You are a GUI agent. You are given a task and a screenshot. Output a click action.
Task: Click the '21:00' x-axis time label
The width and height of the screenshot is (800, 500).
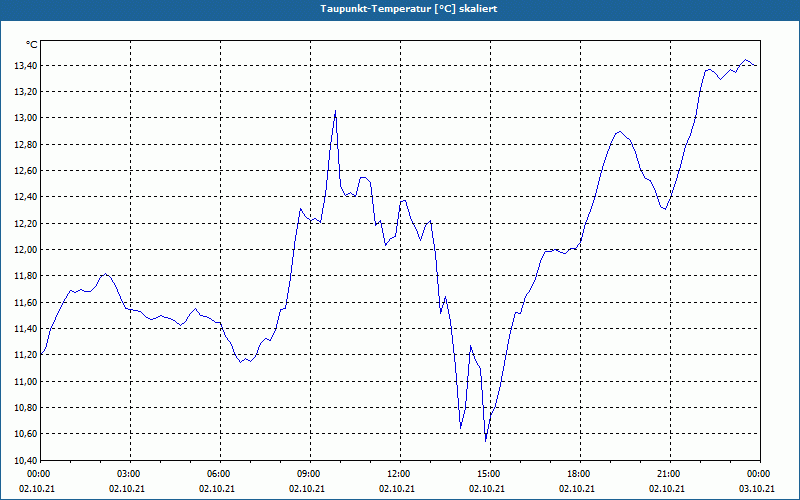point(670,474)
